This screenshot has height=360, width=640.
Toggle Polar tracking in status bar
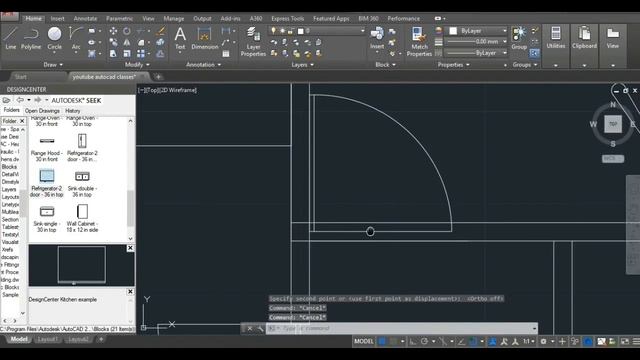424,341
